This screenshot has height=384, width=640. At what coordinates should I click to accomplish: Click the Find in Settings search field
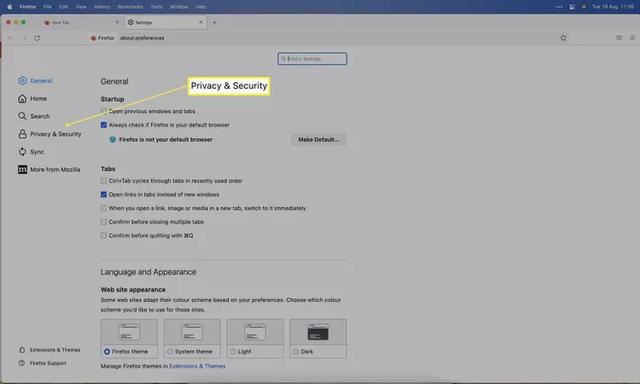tap(312, 59)
